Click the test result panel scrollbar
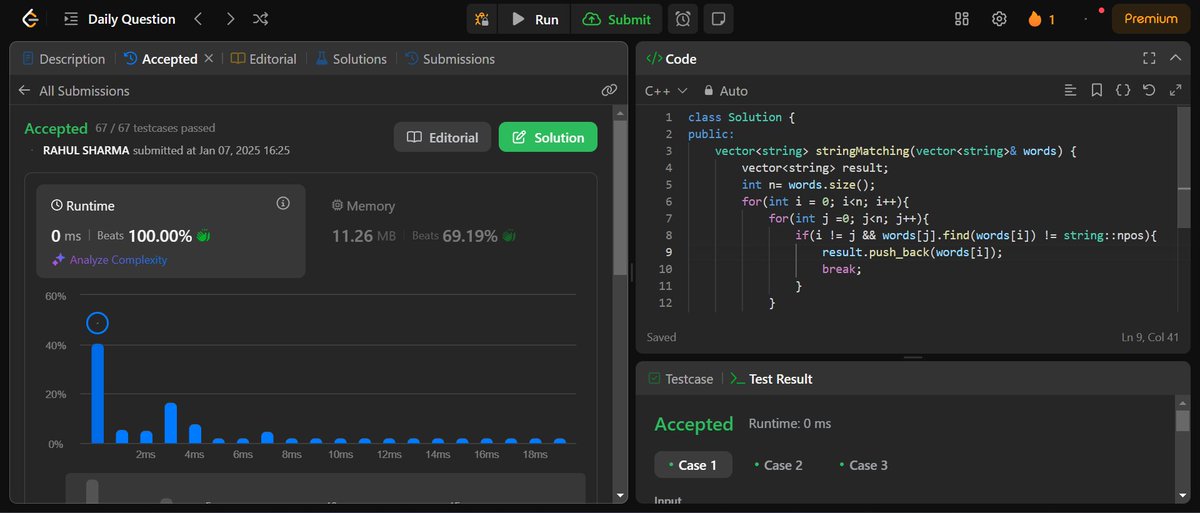1200x513 pixels. (1183, 420)
